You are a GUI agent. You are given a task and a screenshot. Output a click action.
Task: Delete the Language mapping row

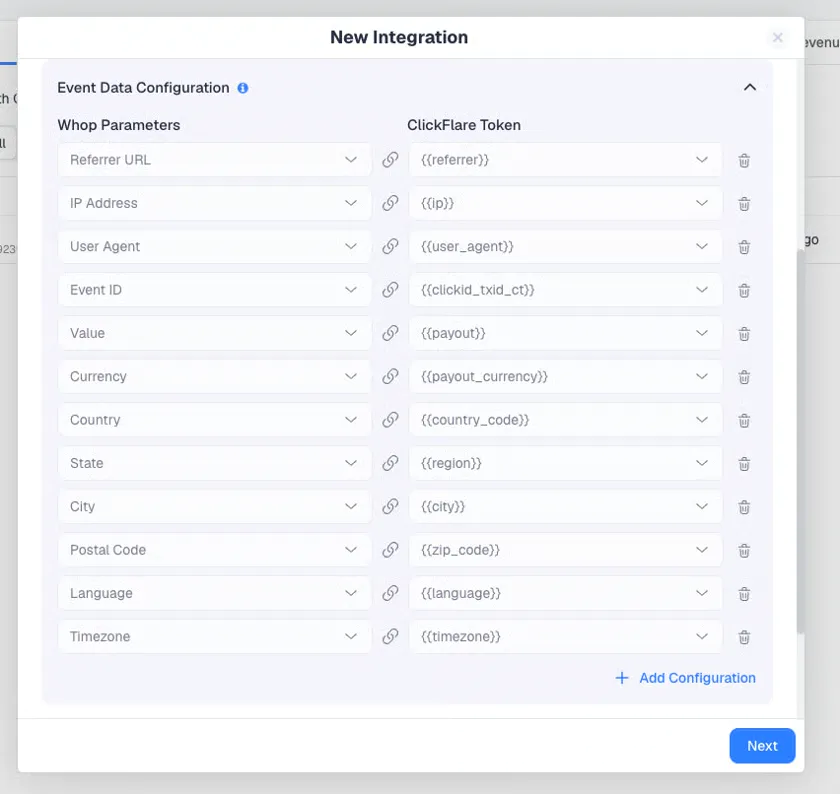pos(744,594)
